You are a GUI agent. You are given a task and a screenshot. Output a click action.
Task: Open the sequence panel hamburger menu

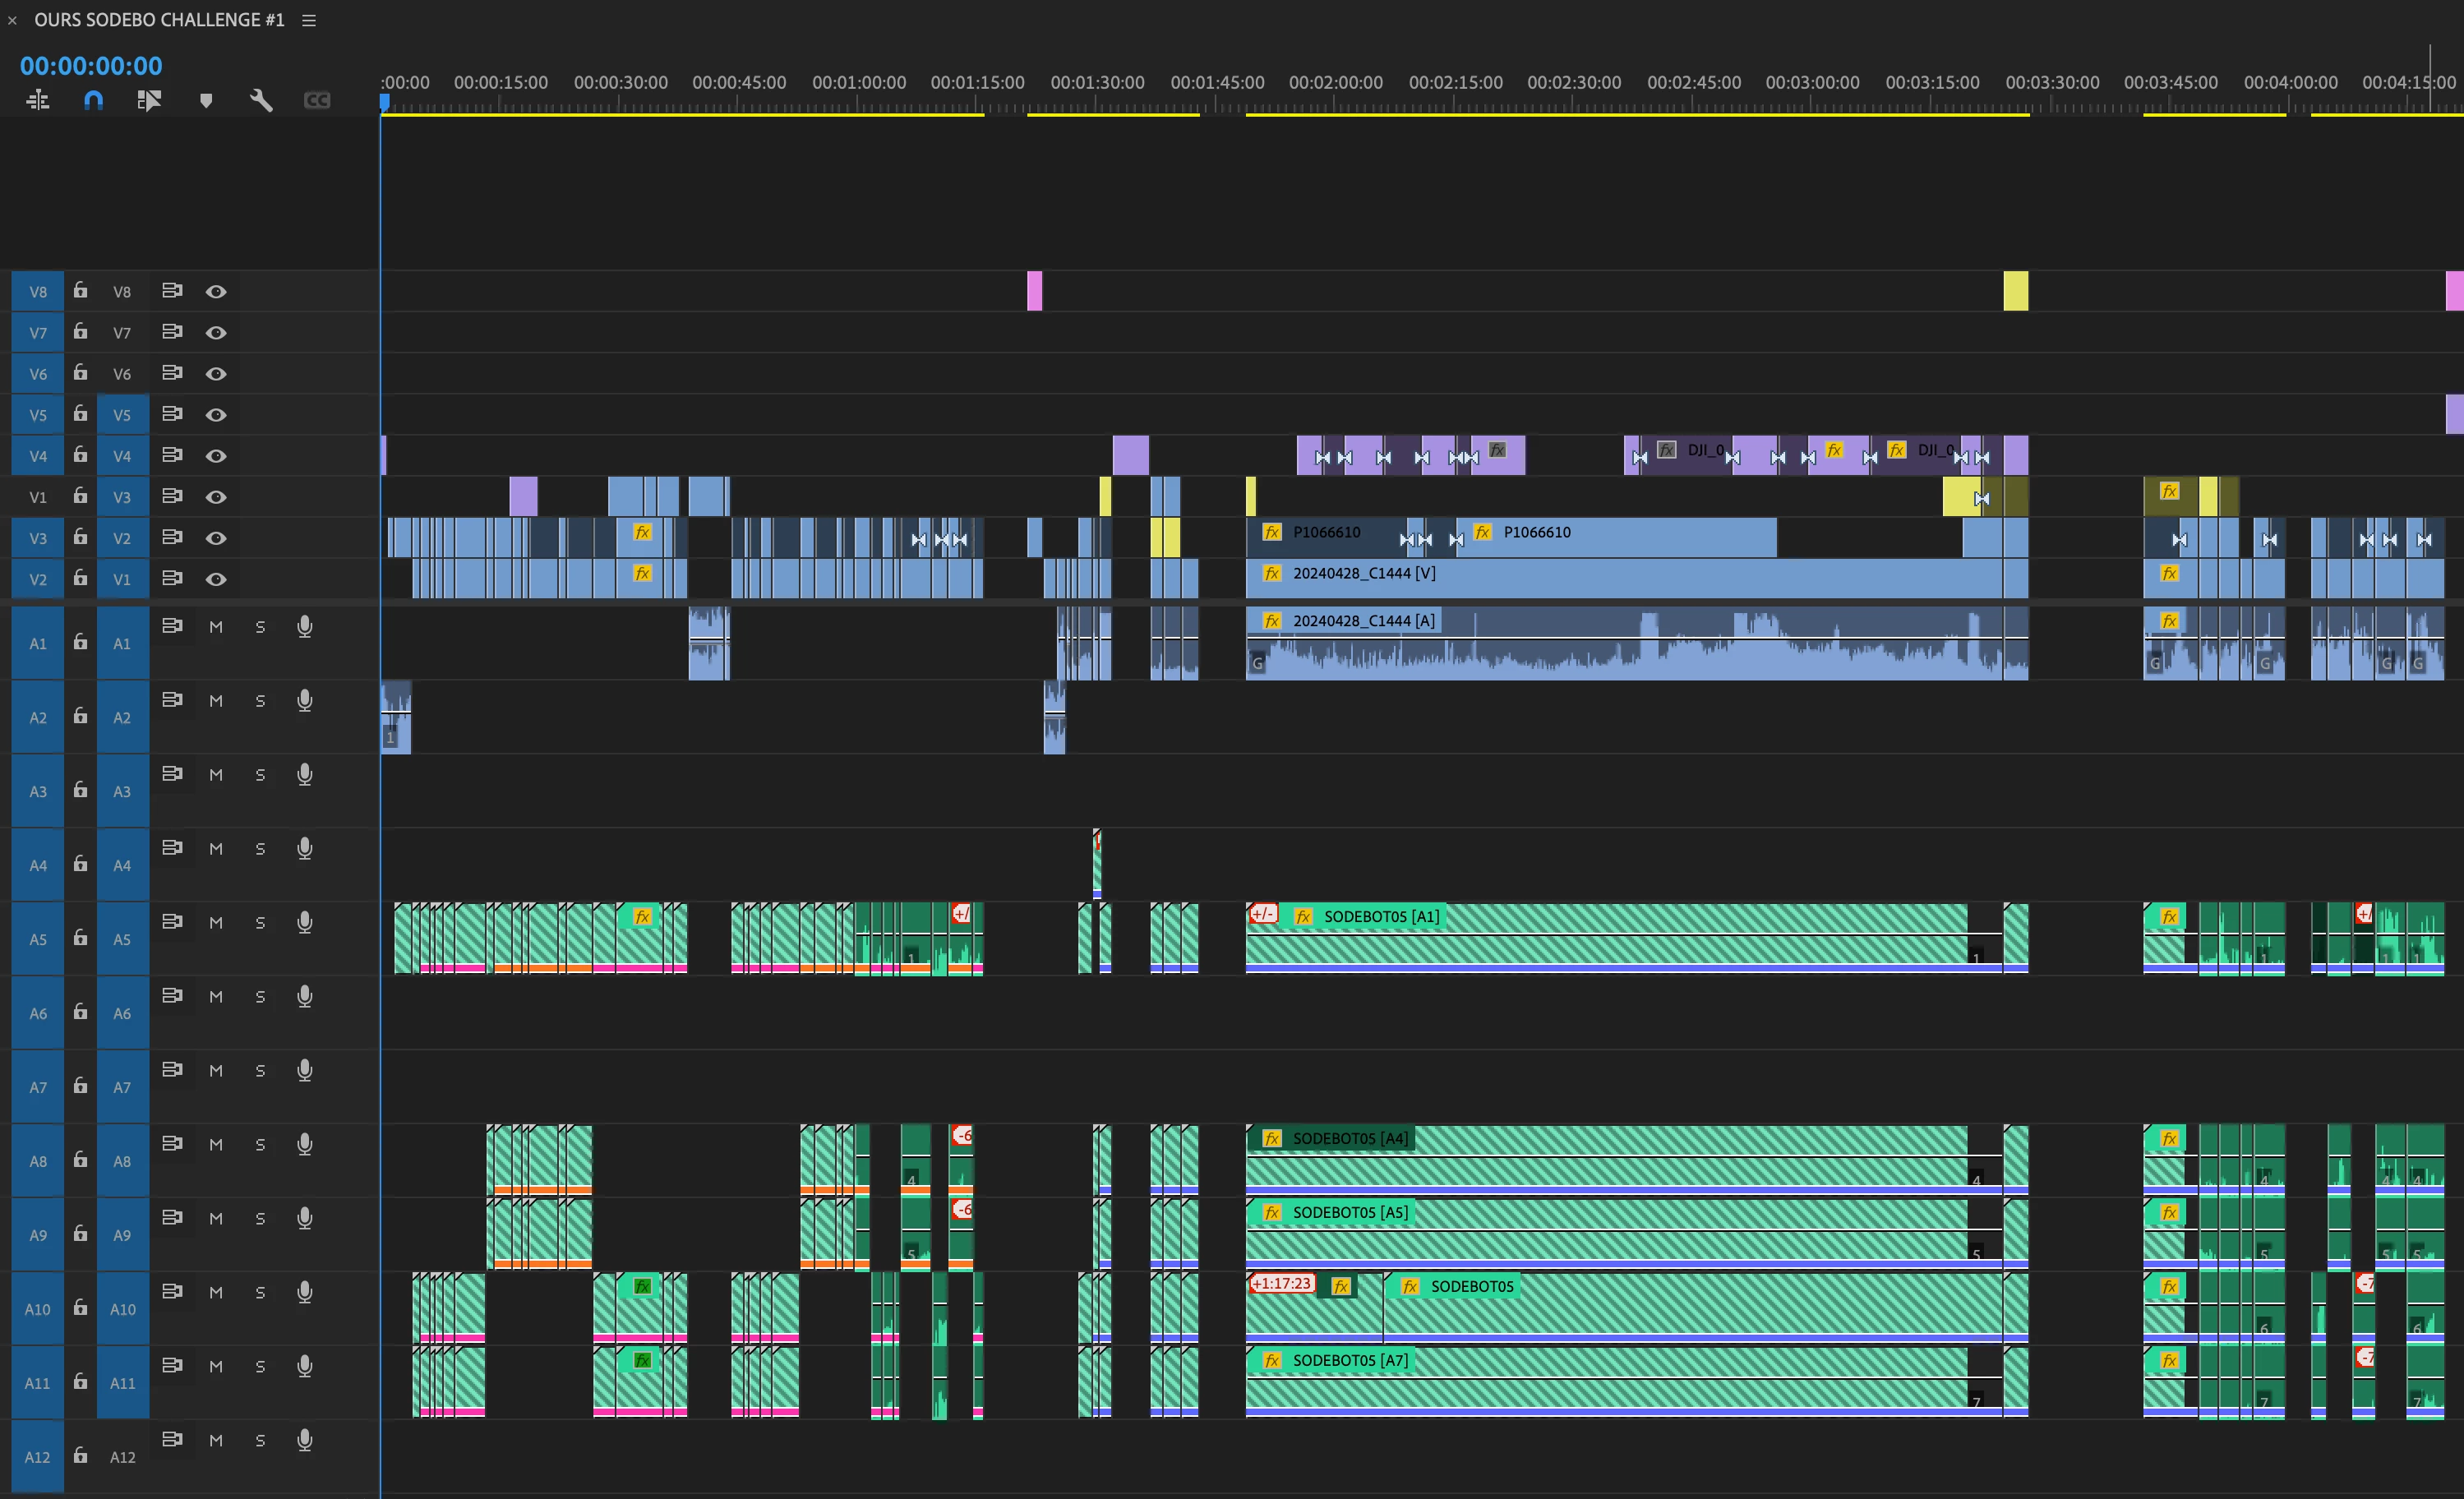coord(309,20)
